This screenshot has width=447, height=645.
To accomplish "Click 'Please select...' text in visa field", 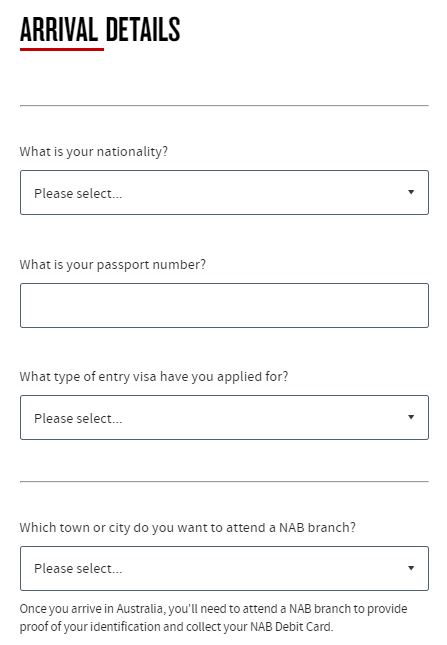I will point(78,418).
